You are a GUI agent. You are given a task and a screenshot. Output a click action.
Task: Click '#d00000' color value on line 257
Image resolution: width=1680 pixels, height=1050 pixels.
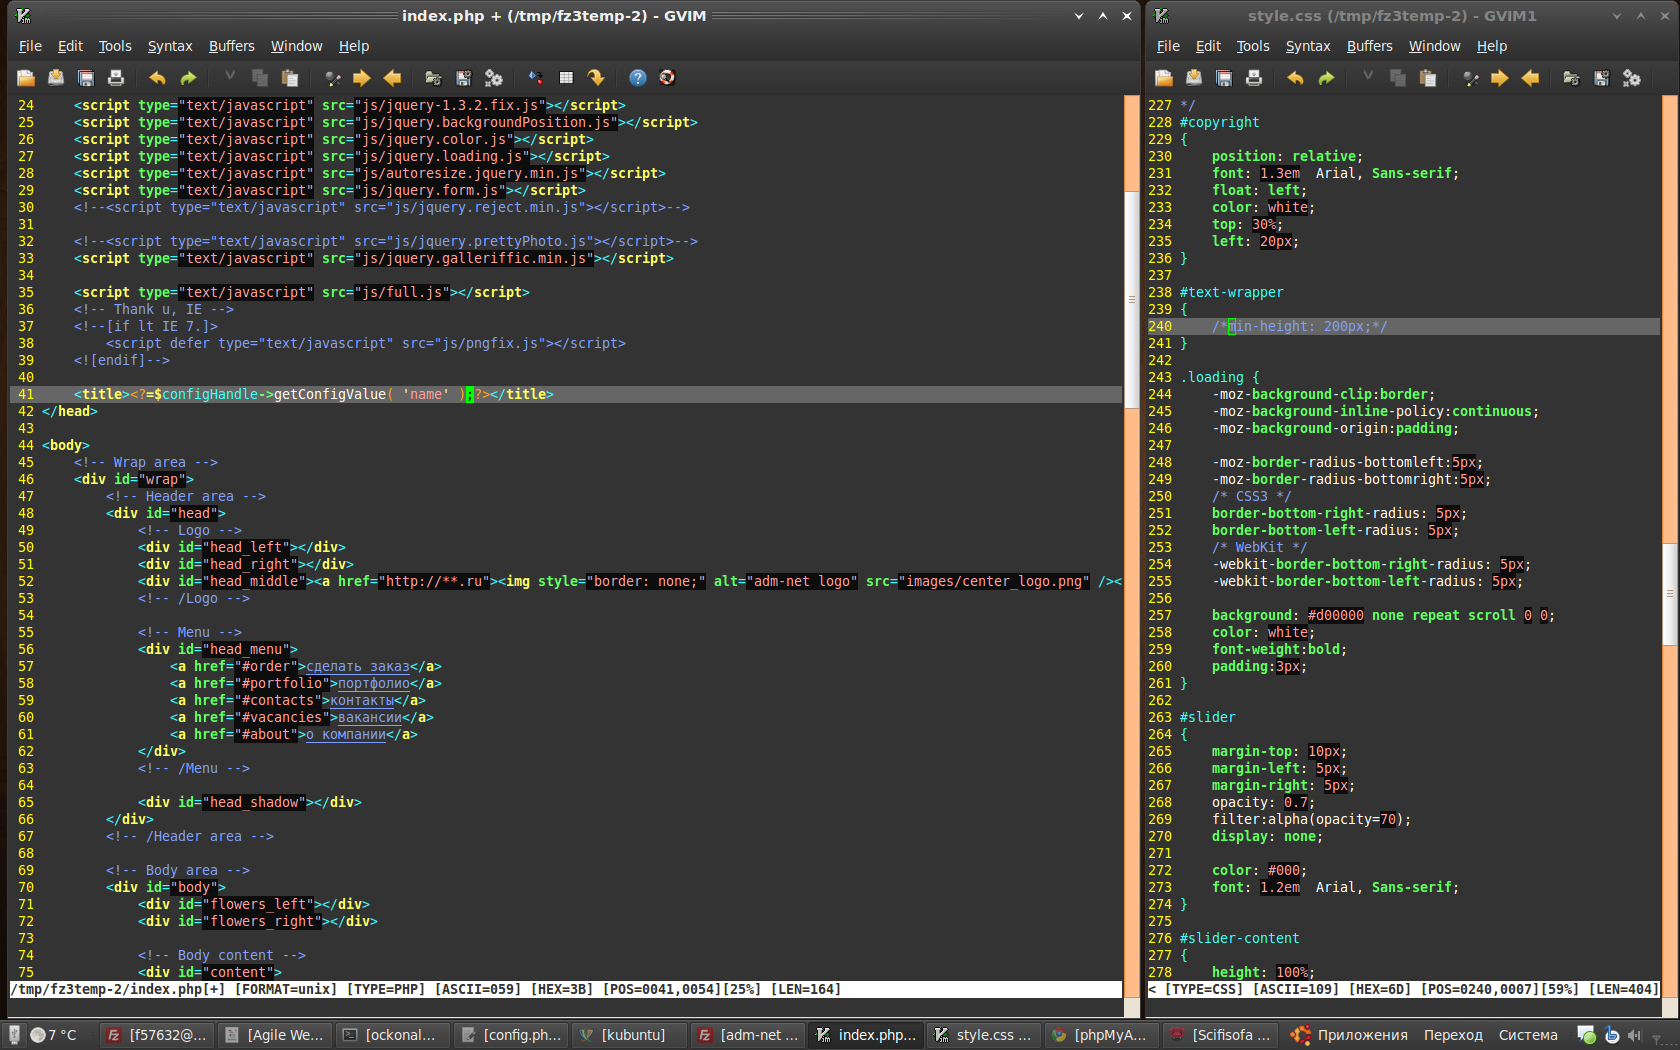tap(1335, 615)
